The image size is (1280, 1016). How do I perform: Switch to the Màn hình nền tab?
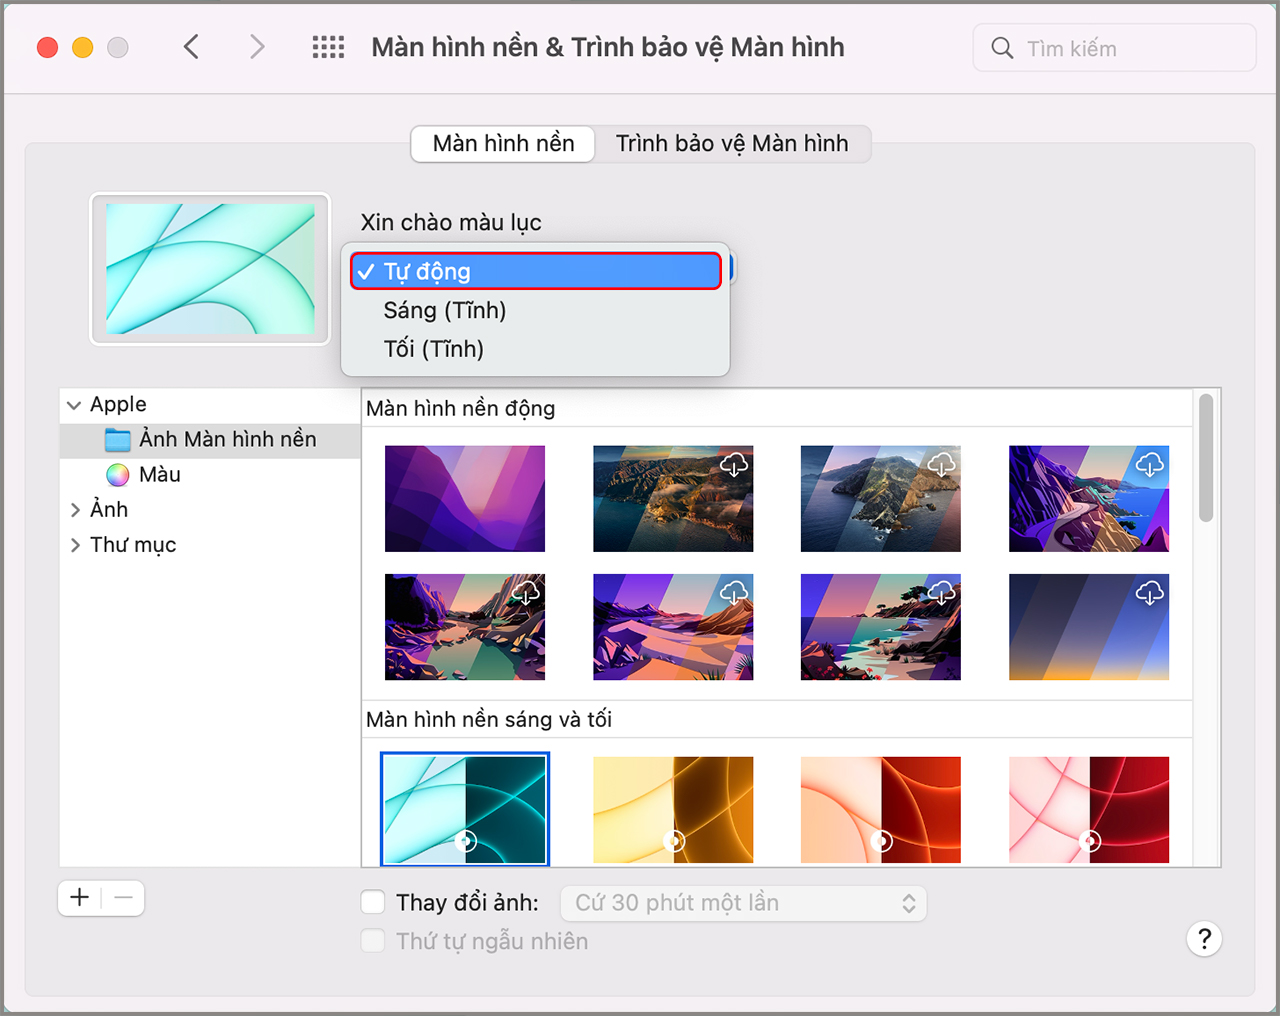(503, 144)
